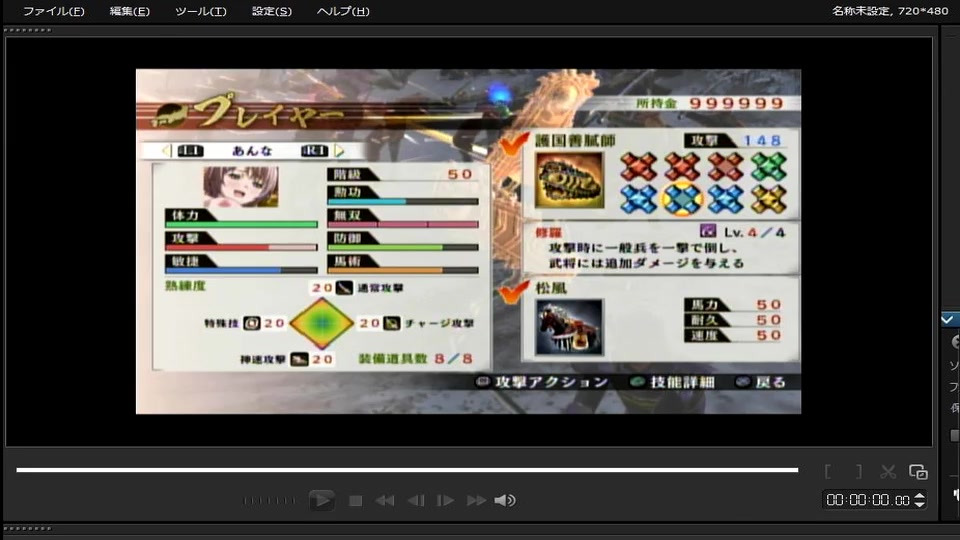Click the 00:00:00.00 timecode field
Image resolution: width=960 pixels, height=540 pixels.
[x=868, y=500]
